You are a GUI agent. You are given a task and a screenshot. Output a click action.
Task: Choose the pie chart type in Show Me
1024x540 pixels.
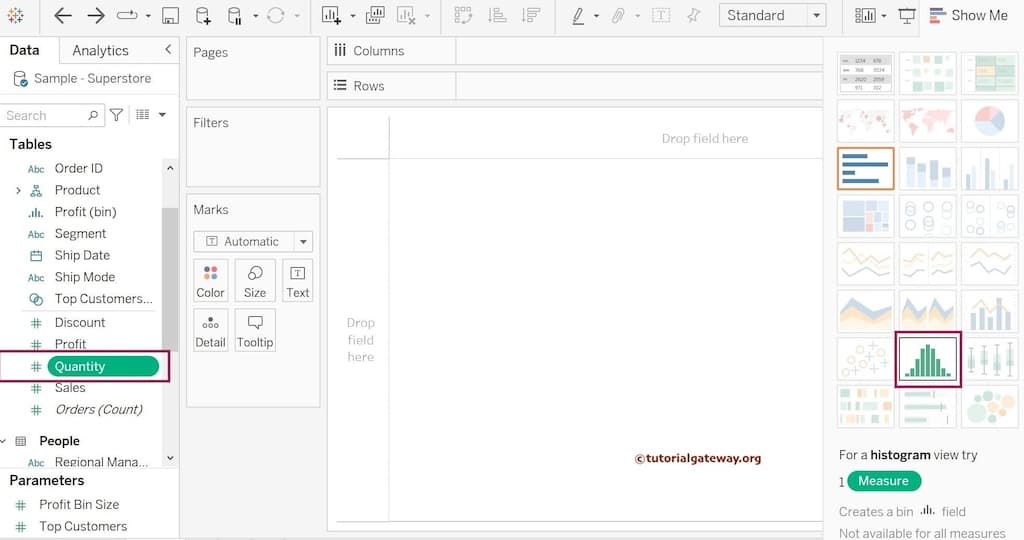click(x=988, y=121)
